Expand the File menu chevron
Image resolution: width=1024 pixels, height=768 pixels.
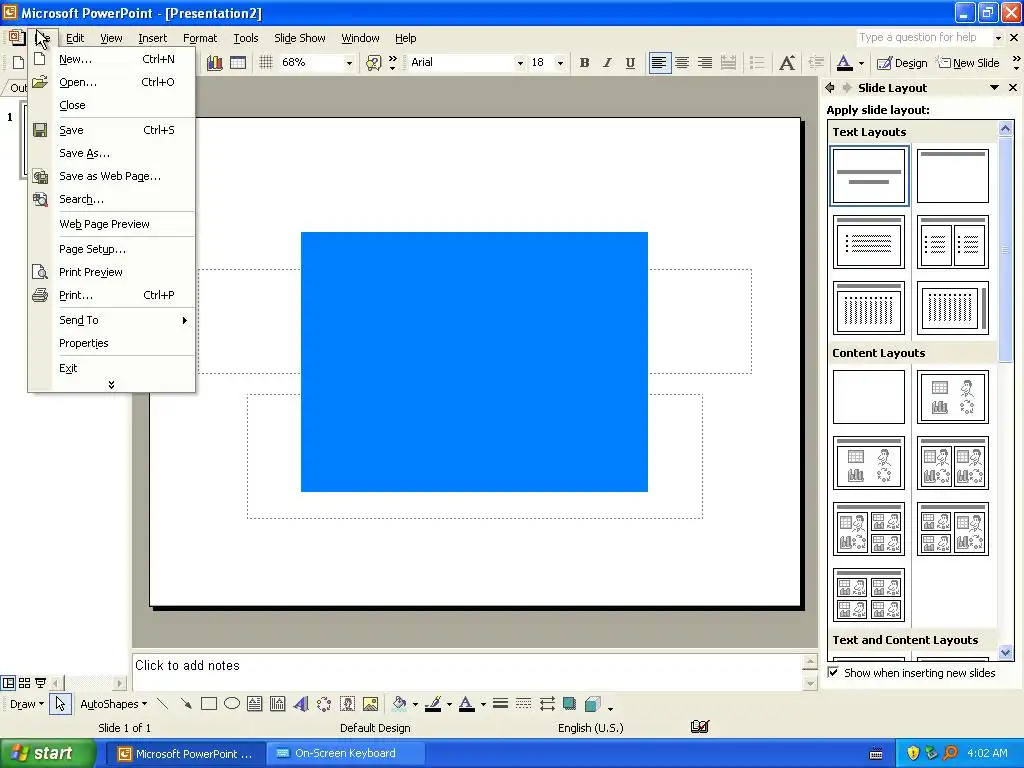(111, 385)
